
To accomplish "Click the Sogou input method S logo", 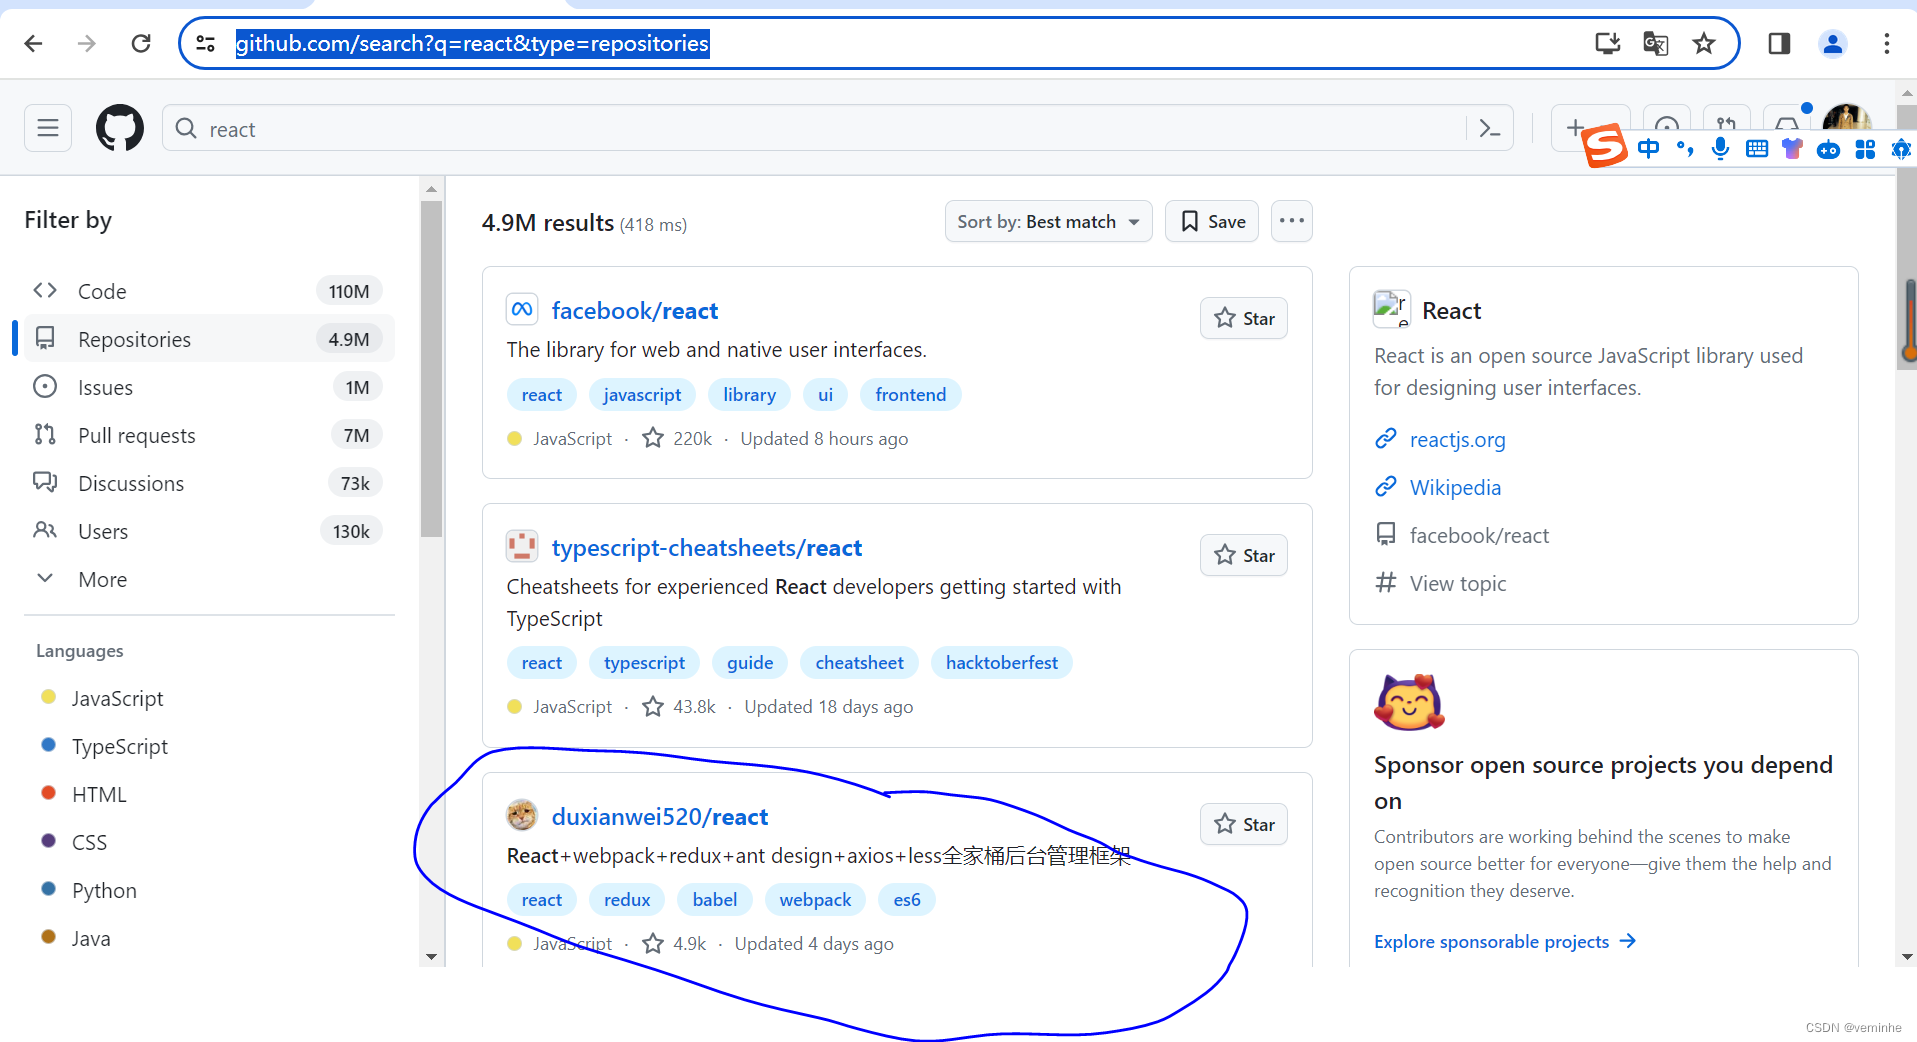I will (x=1605, y=146).
